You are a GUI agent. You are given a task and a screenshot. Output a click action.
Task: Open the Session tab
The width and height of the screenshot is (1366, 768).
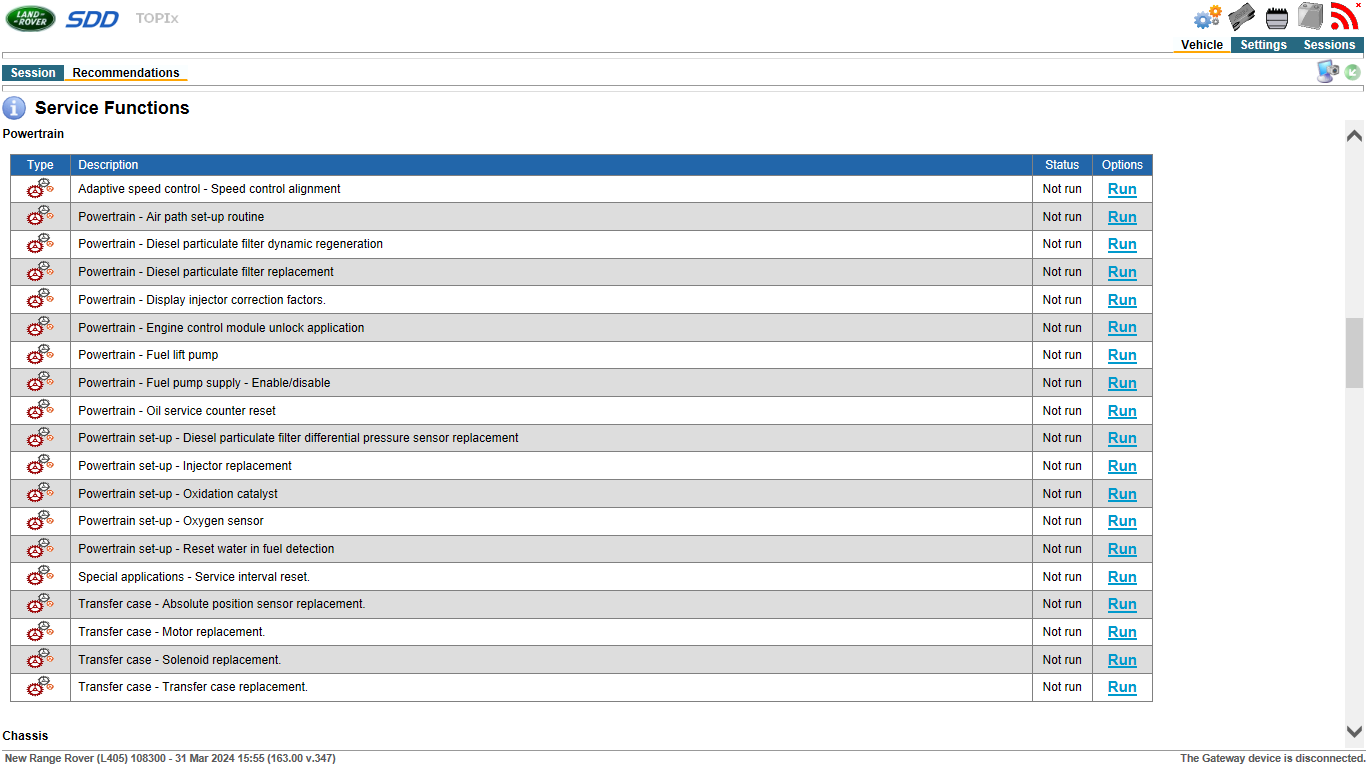pyautogui.click(x=33, y=73)
